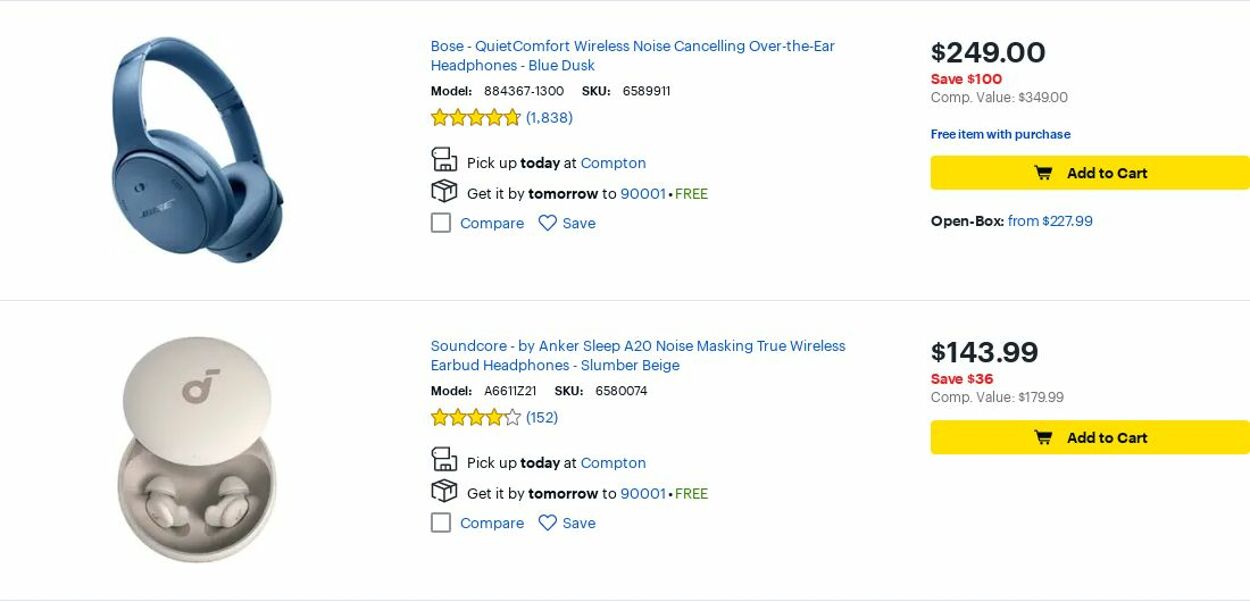Click Free item with purchase link
This screenshot has height=602, width=1250.
click(x=1000, y=134)
